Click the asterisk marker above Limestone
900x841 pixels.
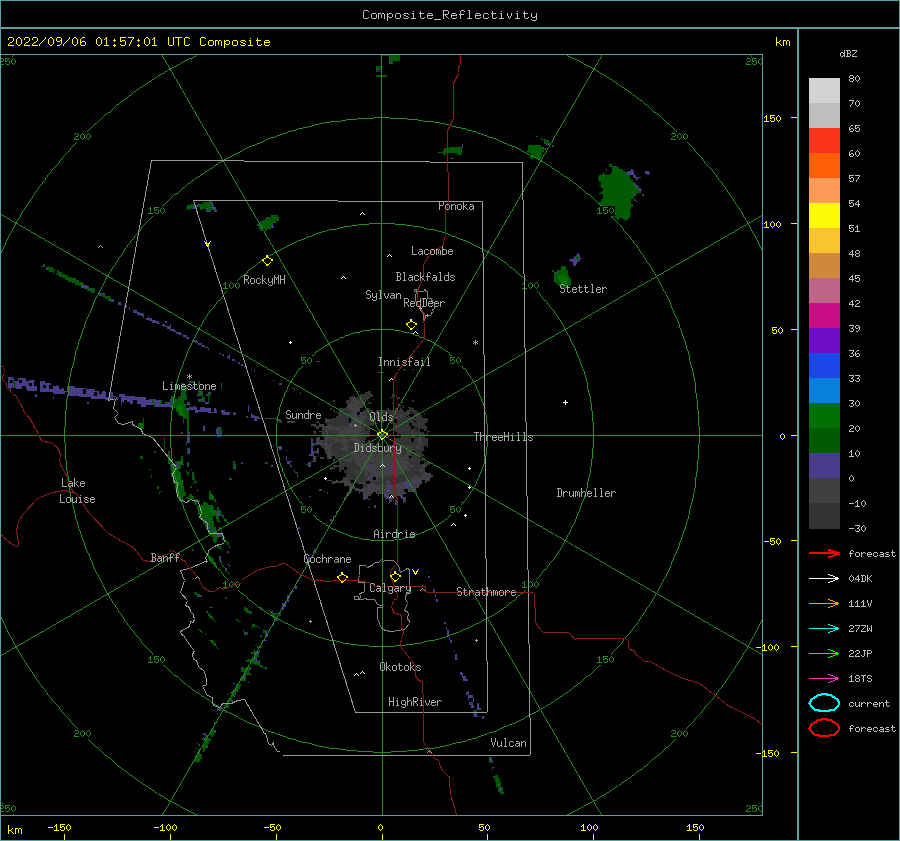[x=189, y=377]
